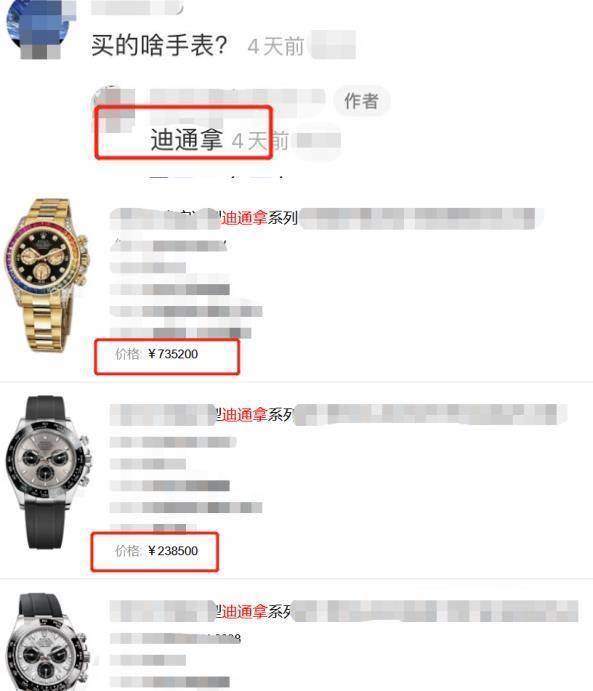Image resolution: width=593 pixels, height=691 pixels.
Task: Tap the blurred reply button beside the first comment
Action: [x=334, y=45]
